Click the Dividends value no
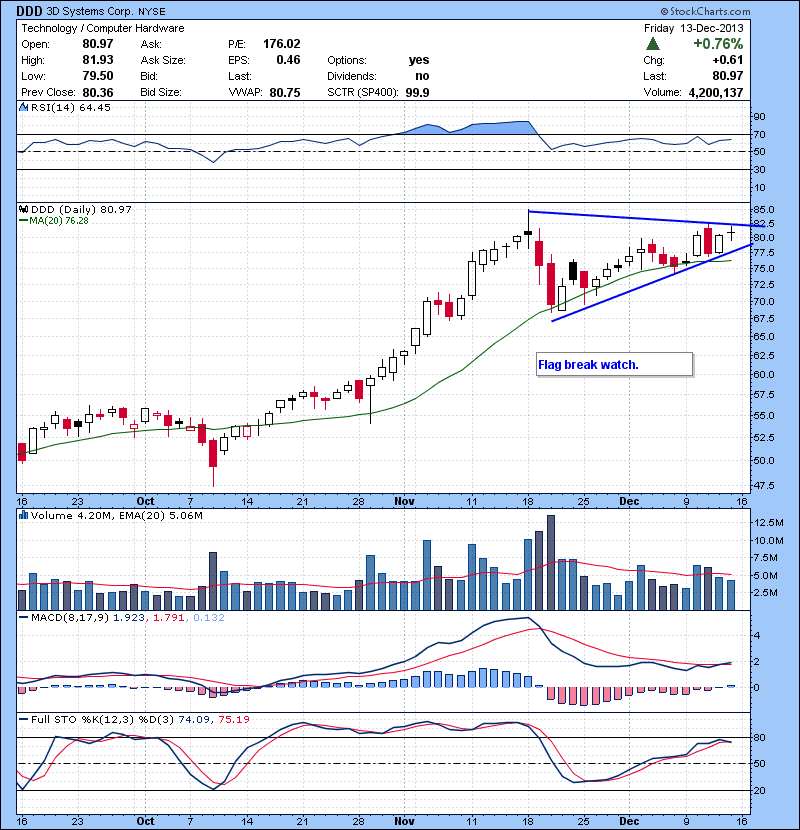This screenshot has width=800, height=830. 422,76
